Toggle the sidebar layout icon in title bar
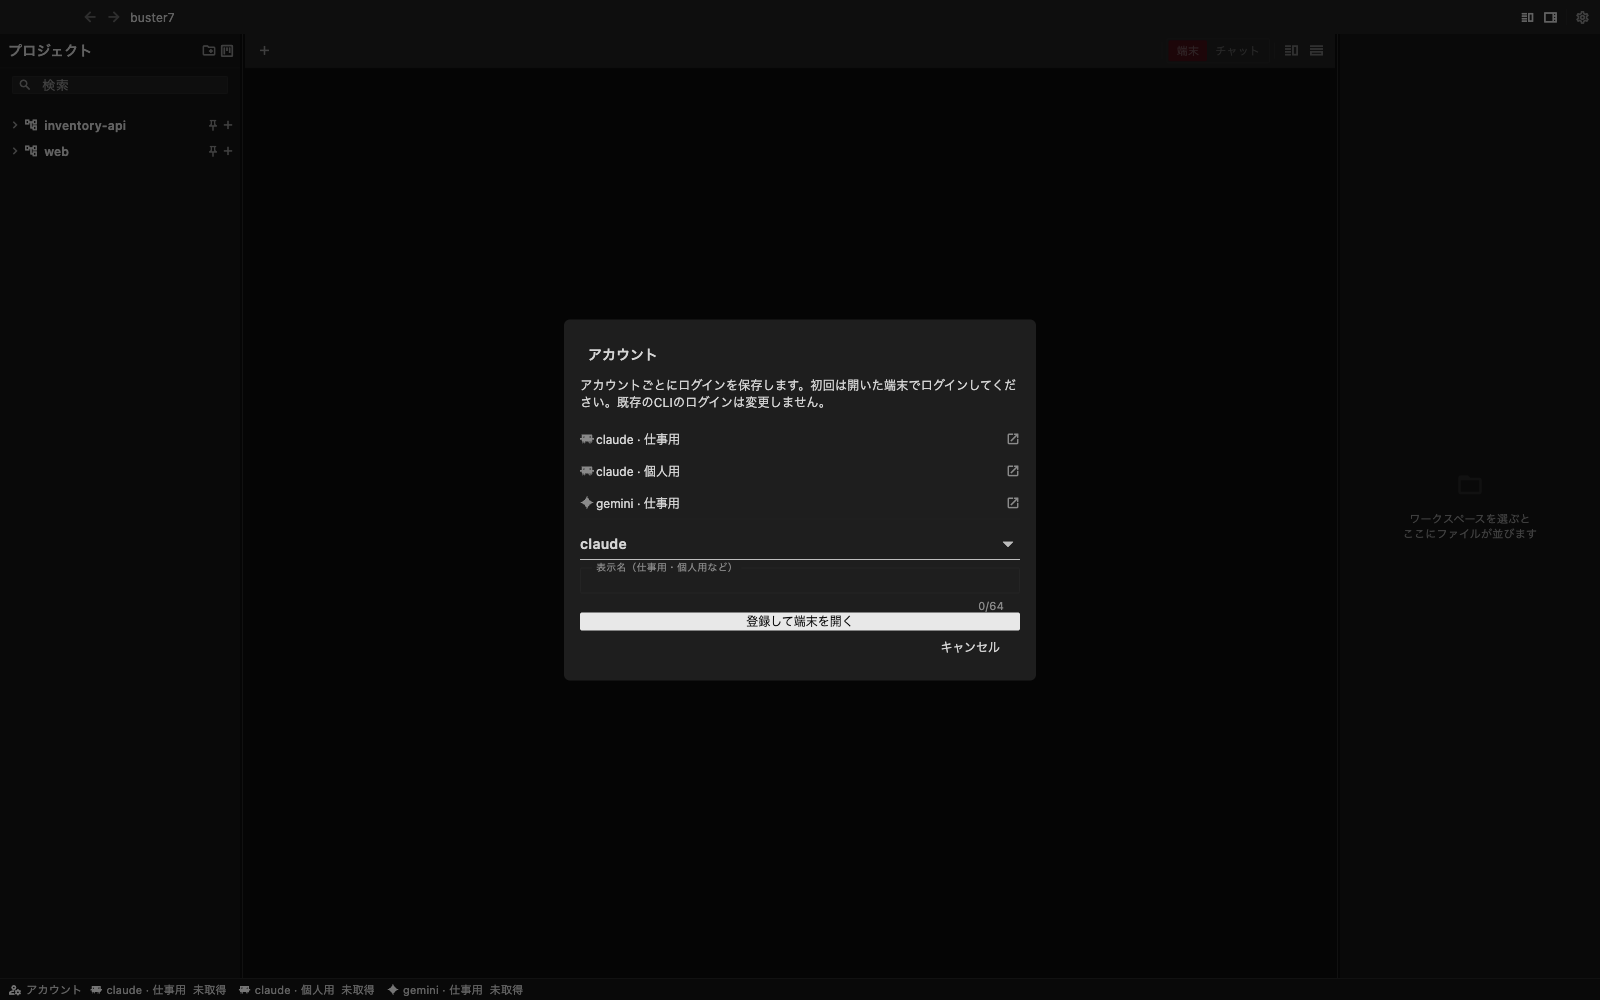 [1527, 17]
